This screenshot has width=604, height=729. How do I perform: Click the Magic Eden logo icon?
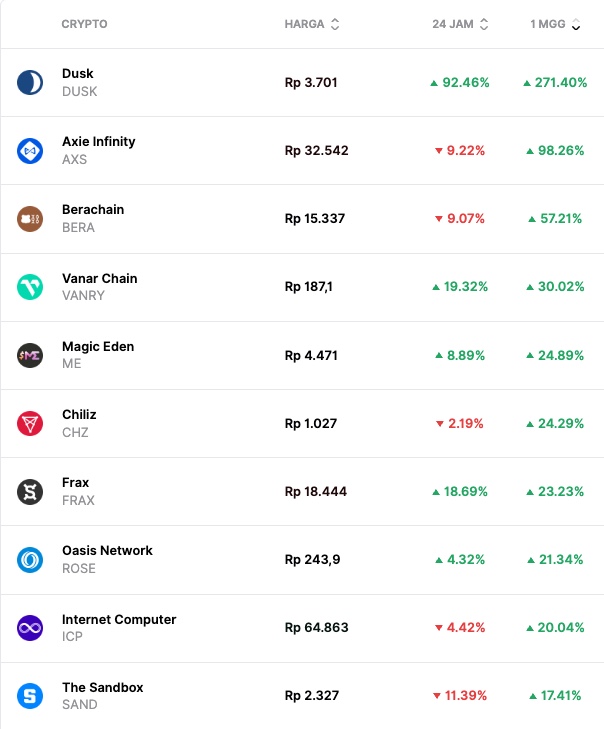[x=30, y=355]
